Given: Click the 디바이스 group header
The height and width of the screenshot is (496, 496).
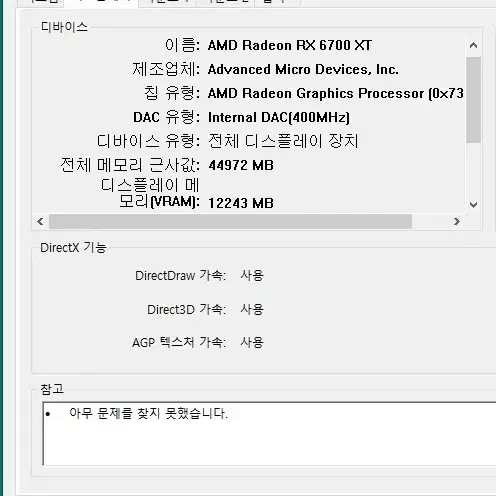Looking at the screenshot, I should pos(64,27).
